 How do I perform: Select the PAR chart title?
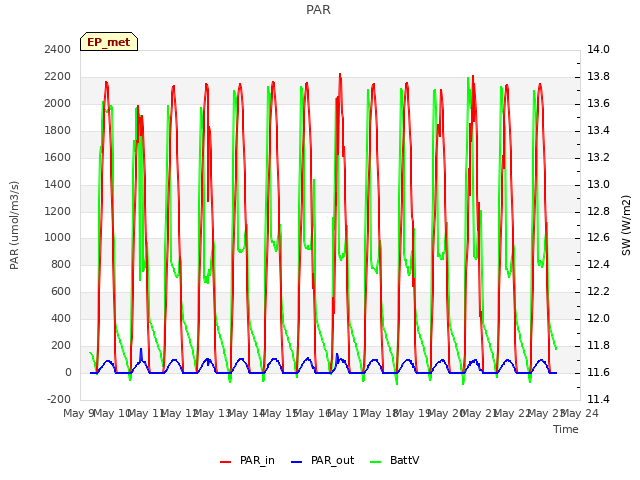(x=318, y=10)
